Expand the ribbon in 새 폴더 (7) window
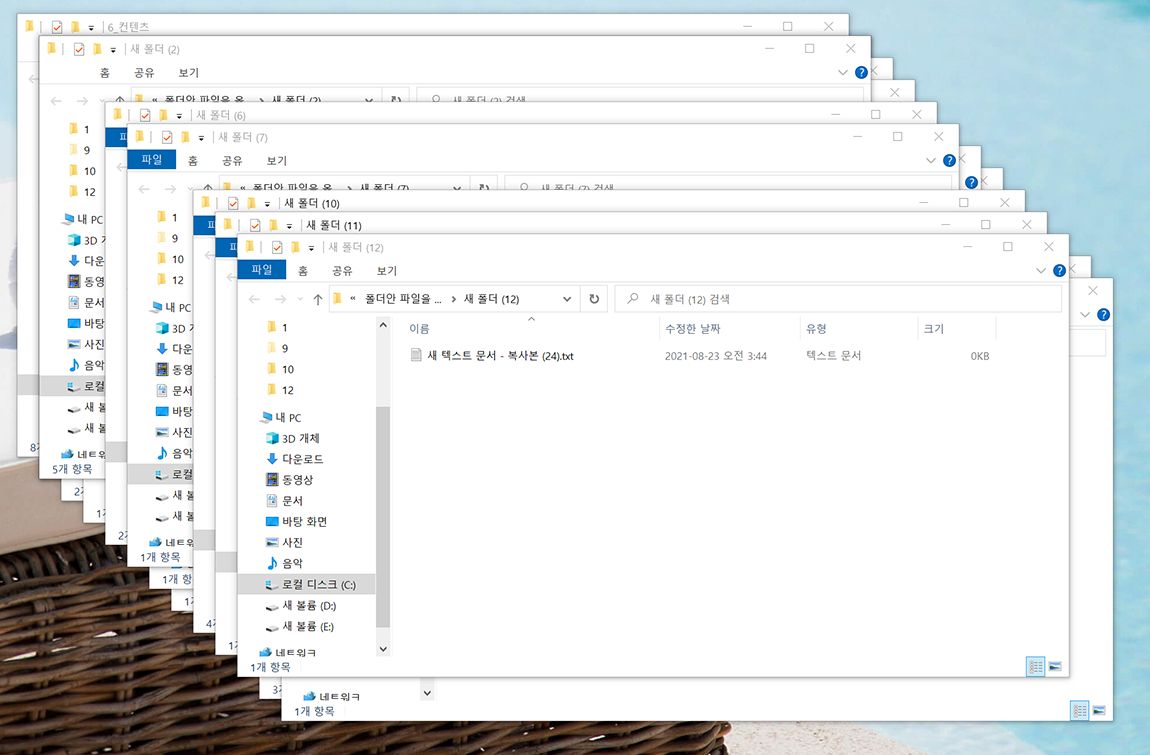The width and height of the screenshot is (1150, 755). tap(931, 161)
